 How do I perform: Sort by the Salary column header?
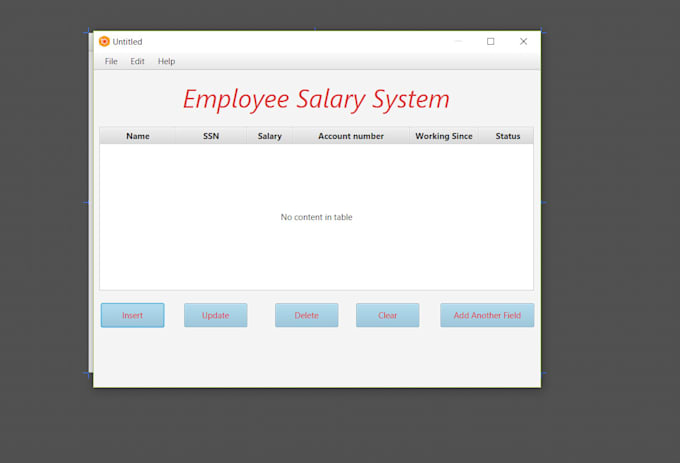point(269,136)
